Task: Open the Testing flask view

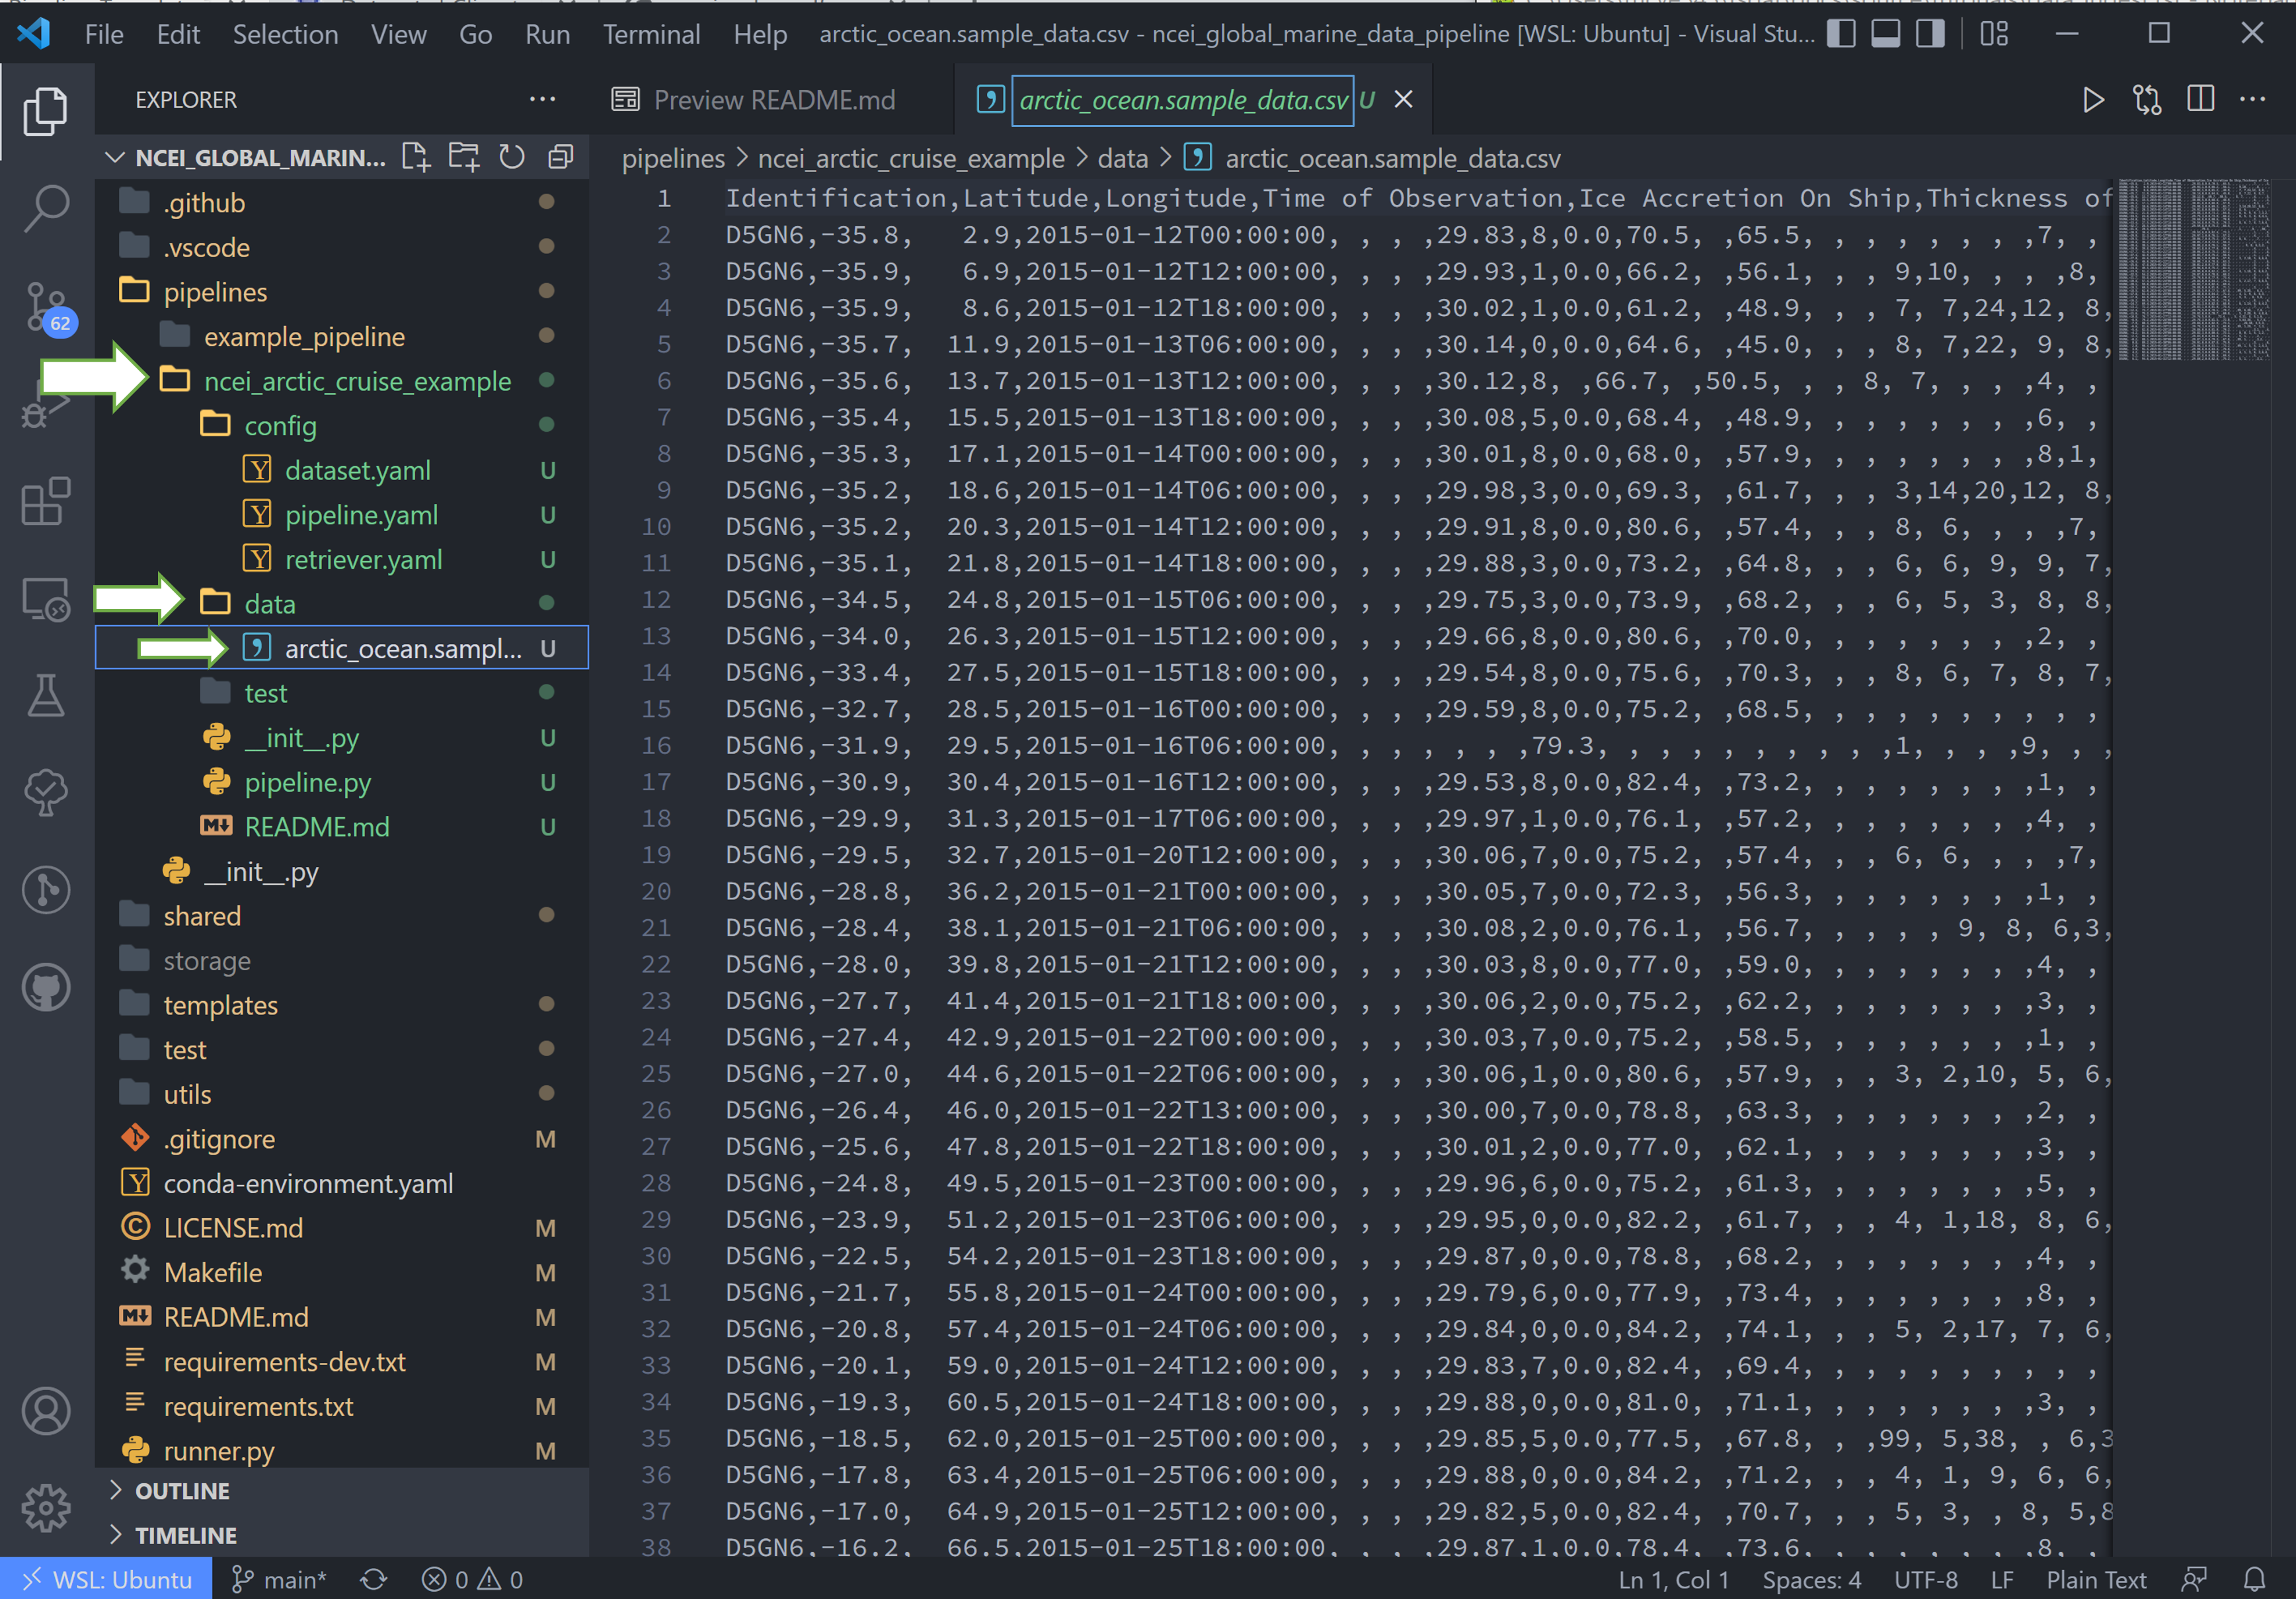Action: click(x=46, y=695)
